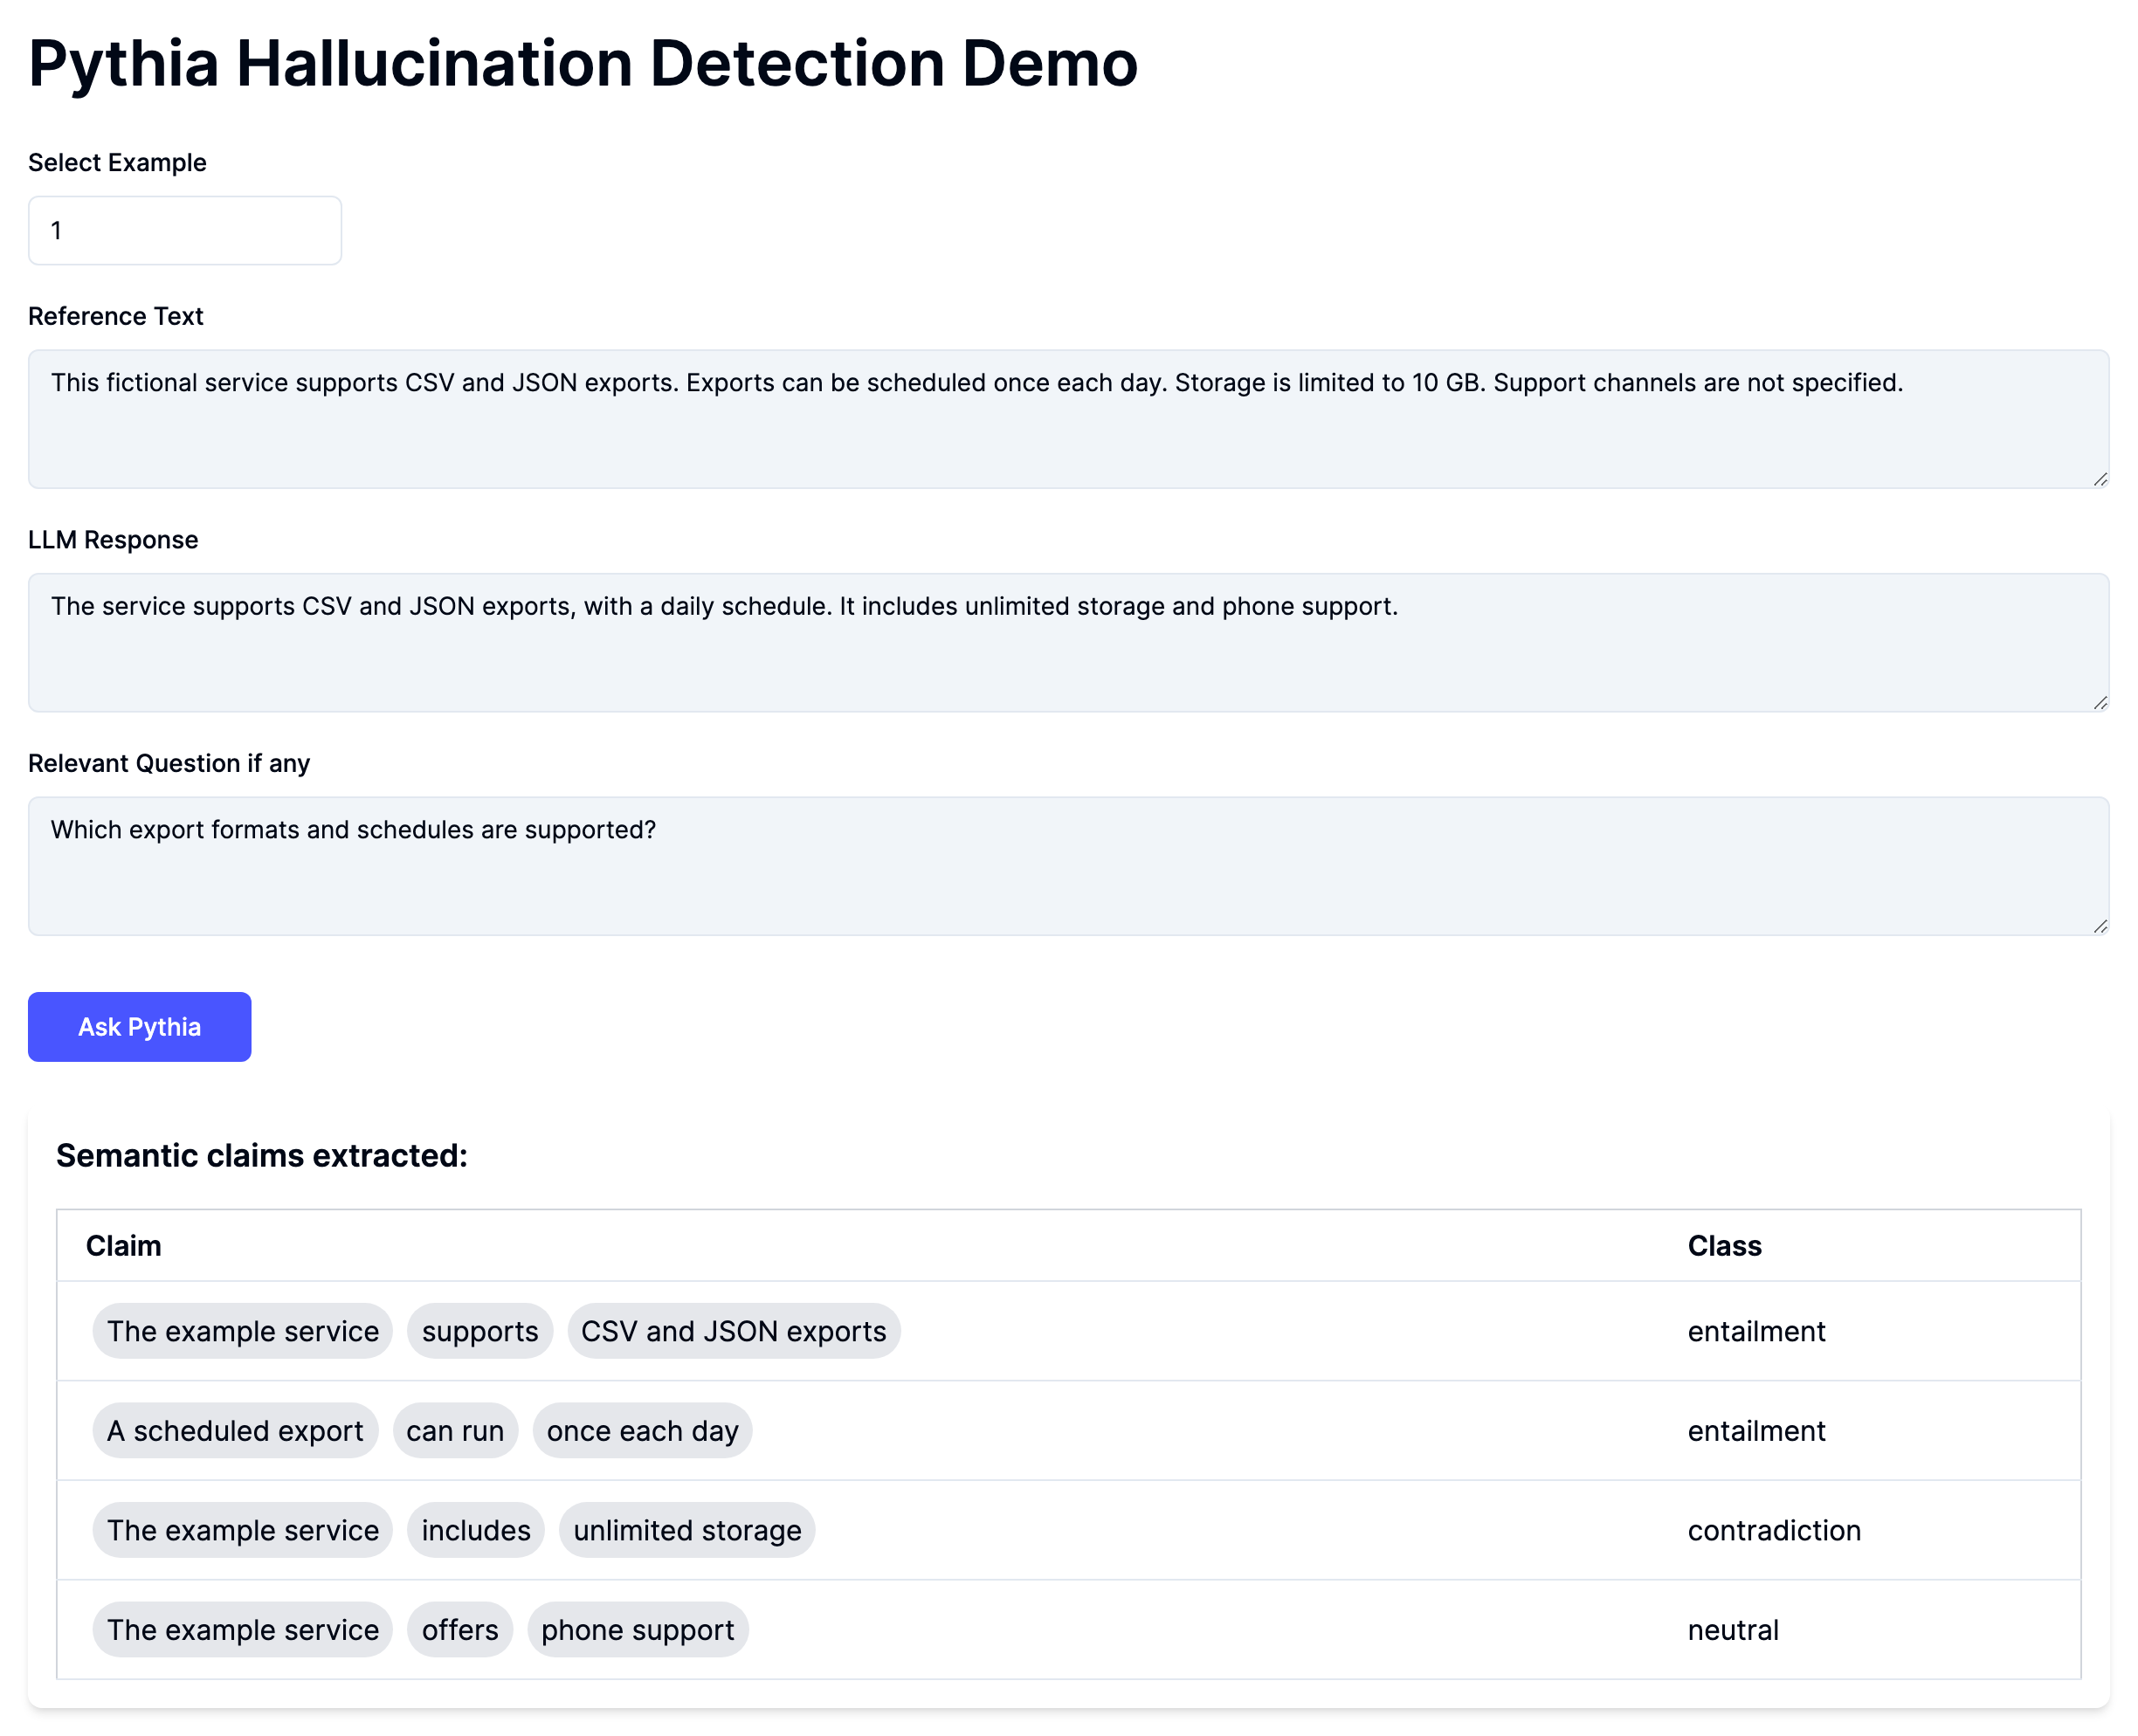Click the Claim column header

coord(123,1246)
